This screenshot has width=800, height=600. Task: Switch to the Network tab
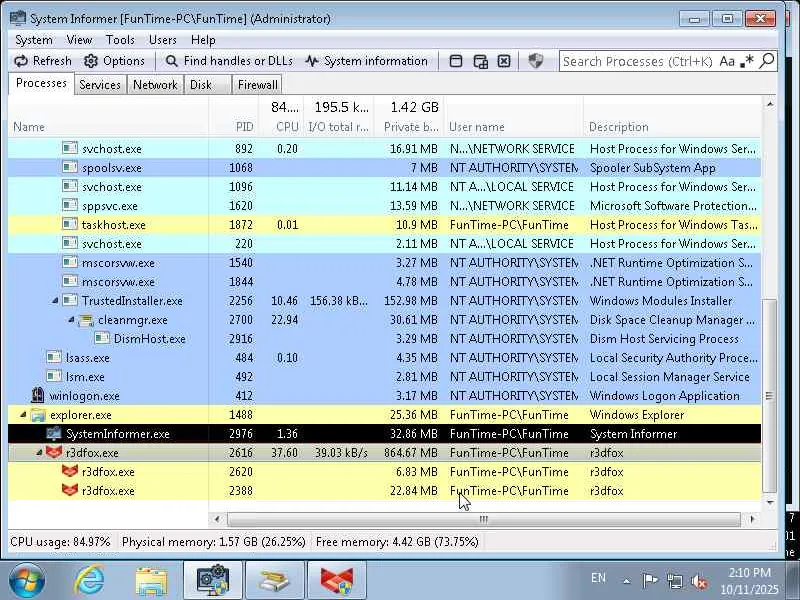[155, 85]
